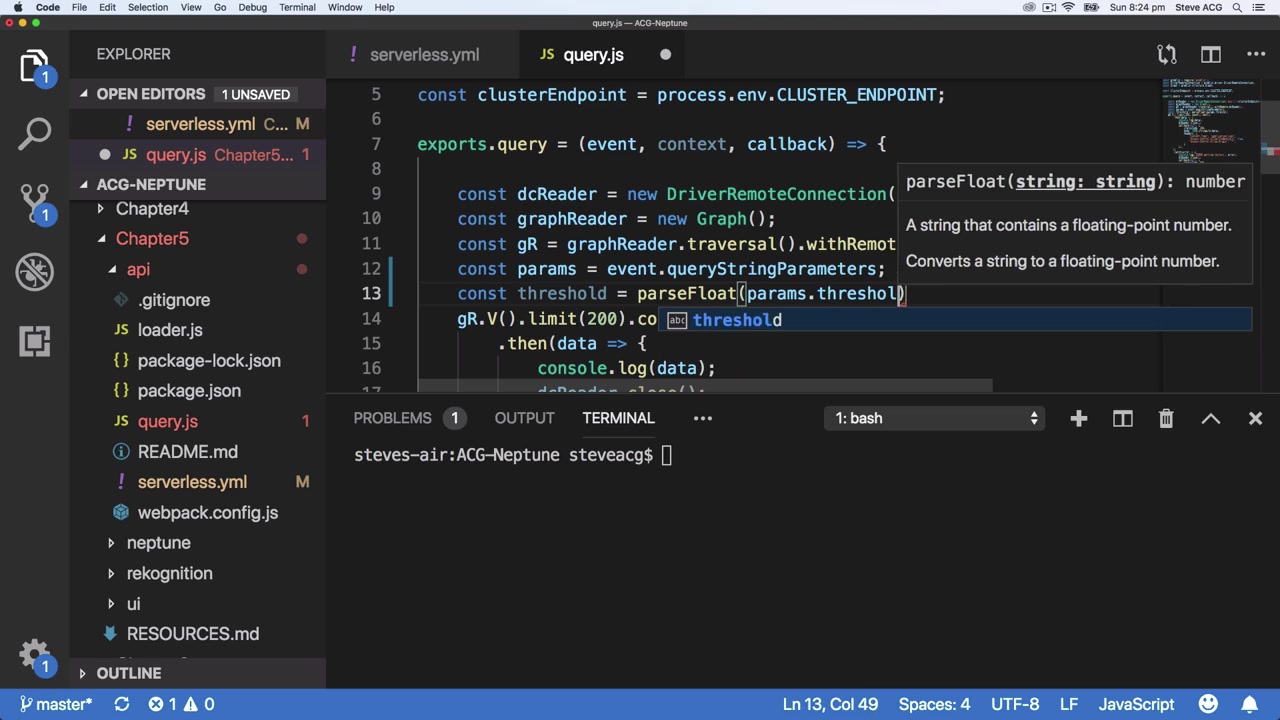
Task: Open webpack.config.js in the explorer
Action: click(x=207, y=513)
